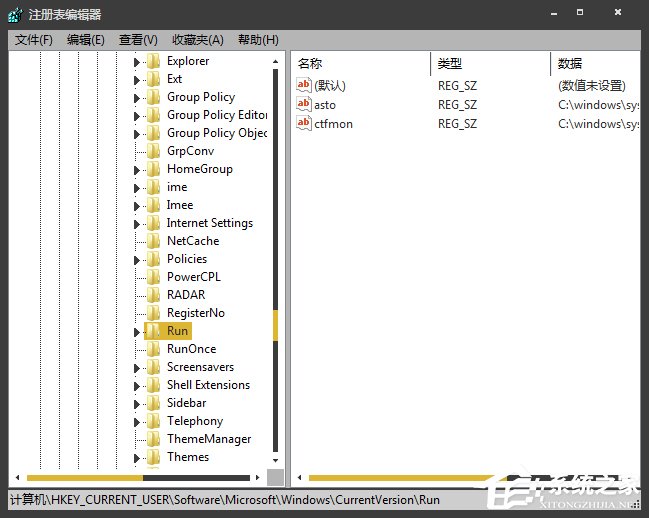Click the tree pane scroll left arrow
This screenshot has height=518, width=649.
pyautogui.click(x=17, y=478)
